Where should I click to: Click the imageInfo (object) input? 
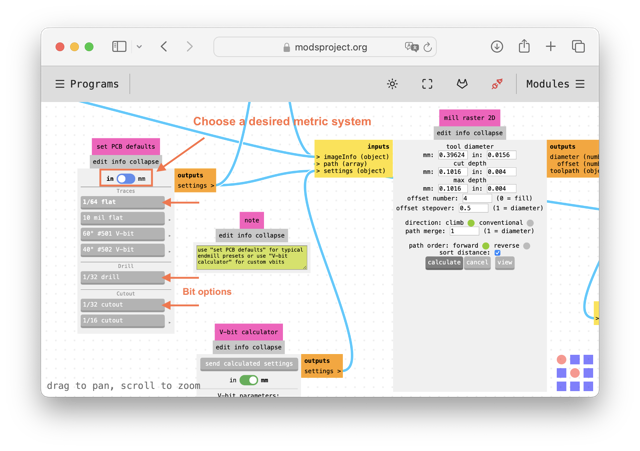pyautogui.click(x=353, y=157)
